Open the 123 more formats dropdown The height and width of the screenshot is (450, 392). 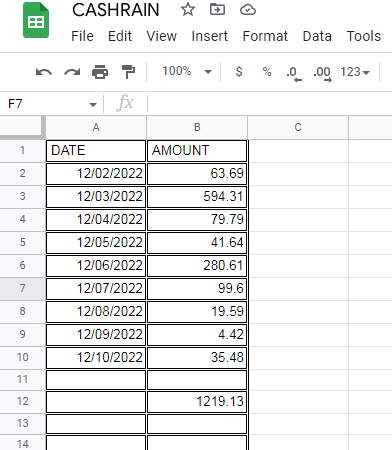tap(355, 72)
